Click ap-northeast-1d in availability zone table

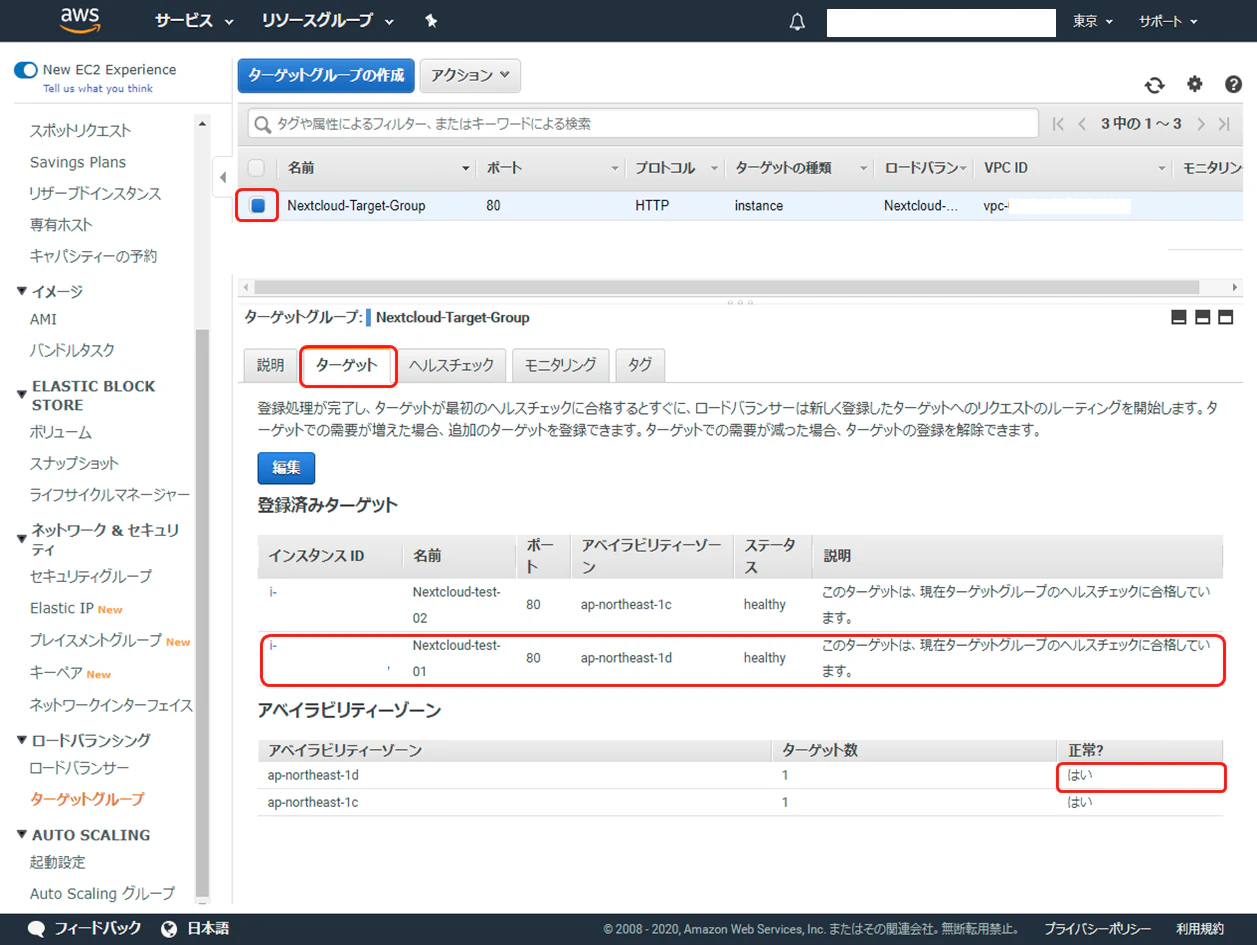click(x=312, y=775)
